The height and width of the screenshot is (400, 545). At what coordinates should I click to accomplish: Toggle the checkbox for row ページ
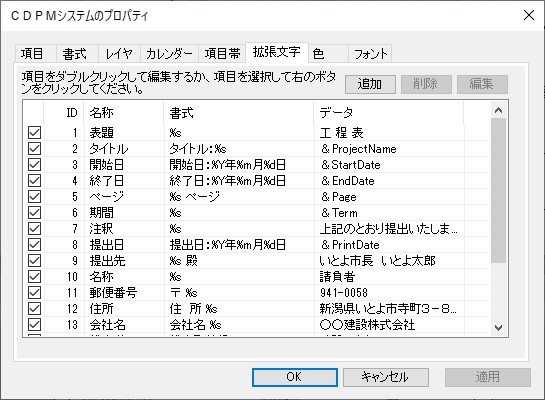pyautogui.click(x=34, y=196)
